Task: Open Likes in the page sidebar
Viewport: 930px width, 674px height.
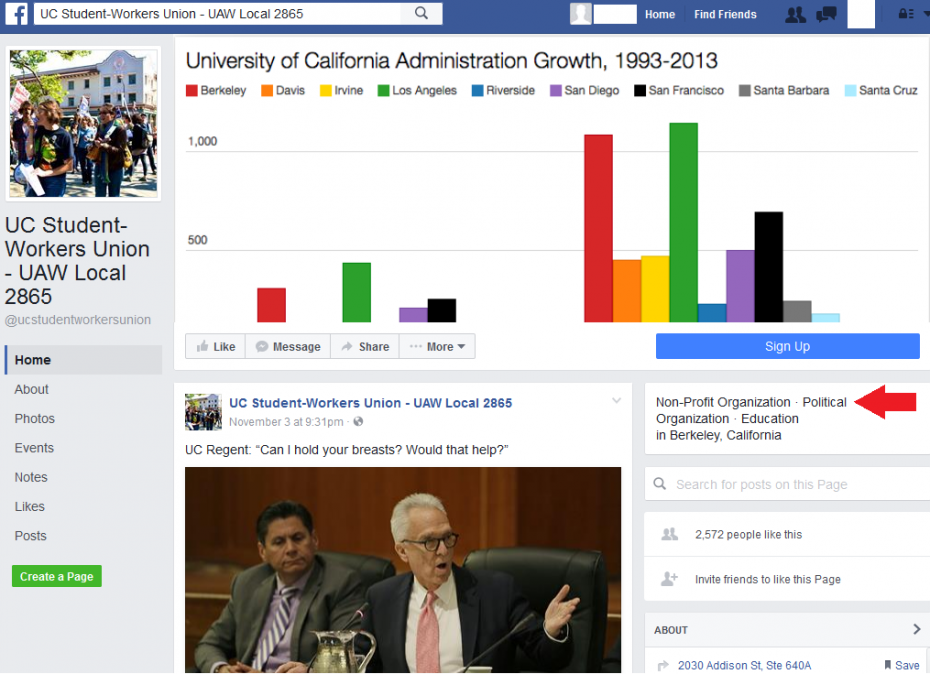Action: click(30, 507)
